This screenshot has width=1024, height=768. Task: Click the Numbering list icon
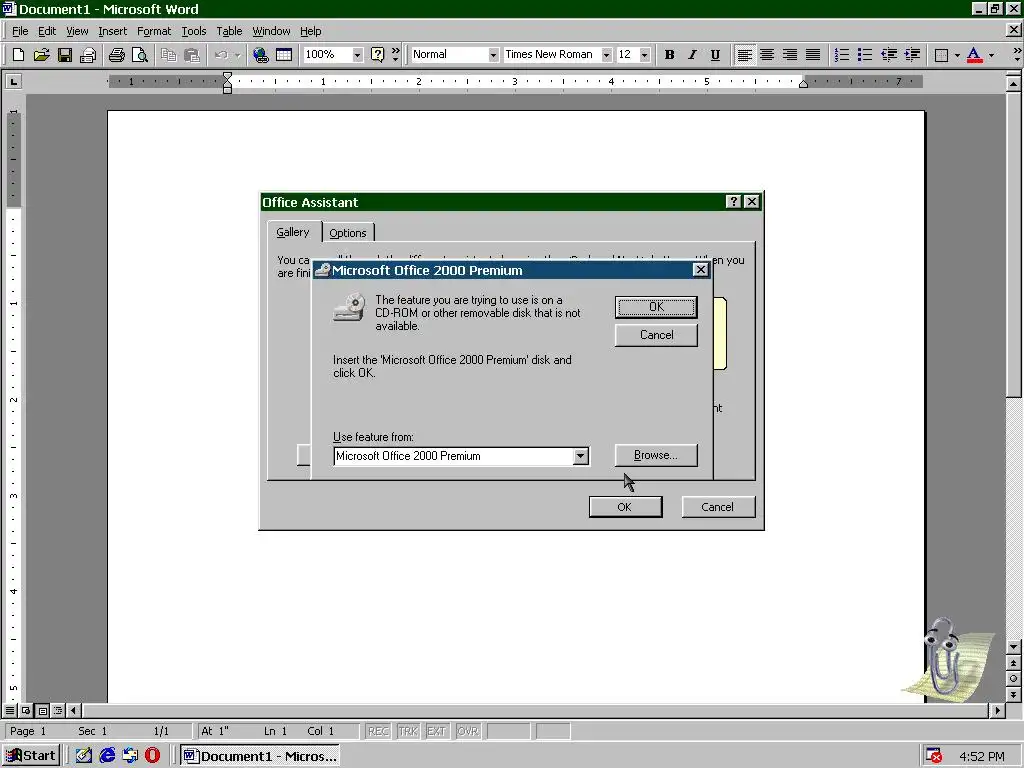click(842, 55)
